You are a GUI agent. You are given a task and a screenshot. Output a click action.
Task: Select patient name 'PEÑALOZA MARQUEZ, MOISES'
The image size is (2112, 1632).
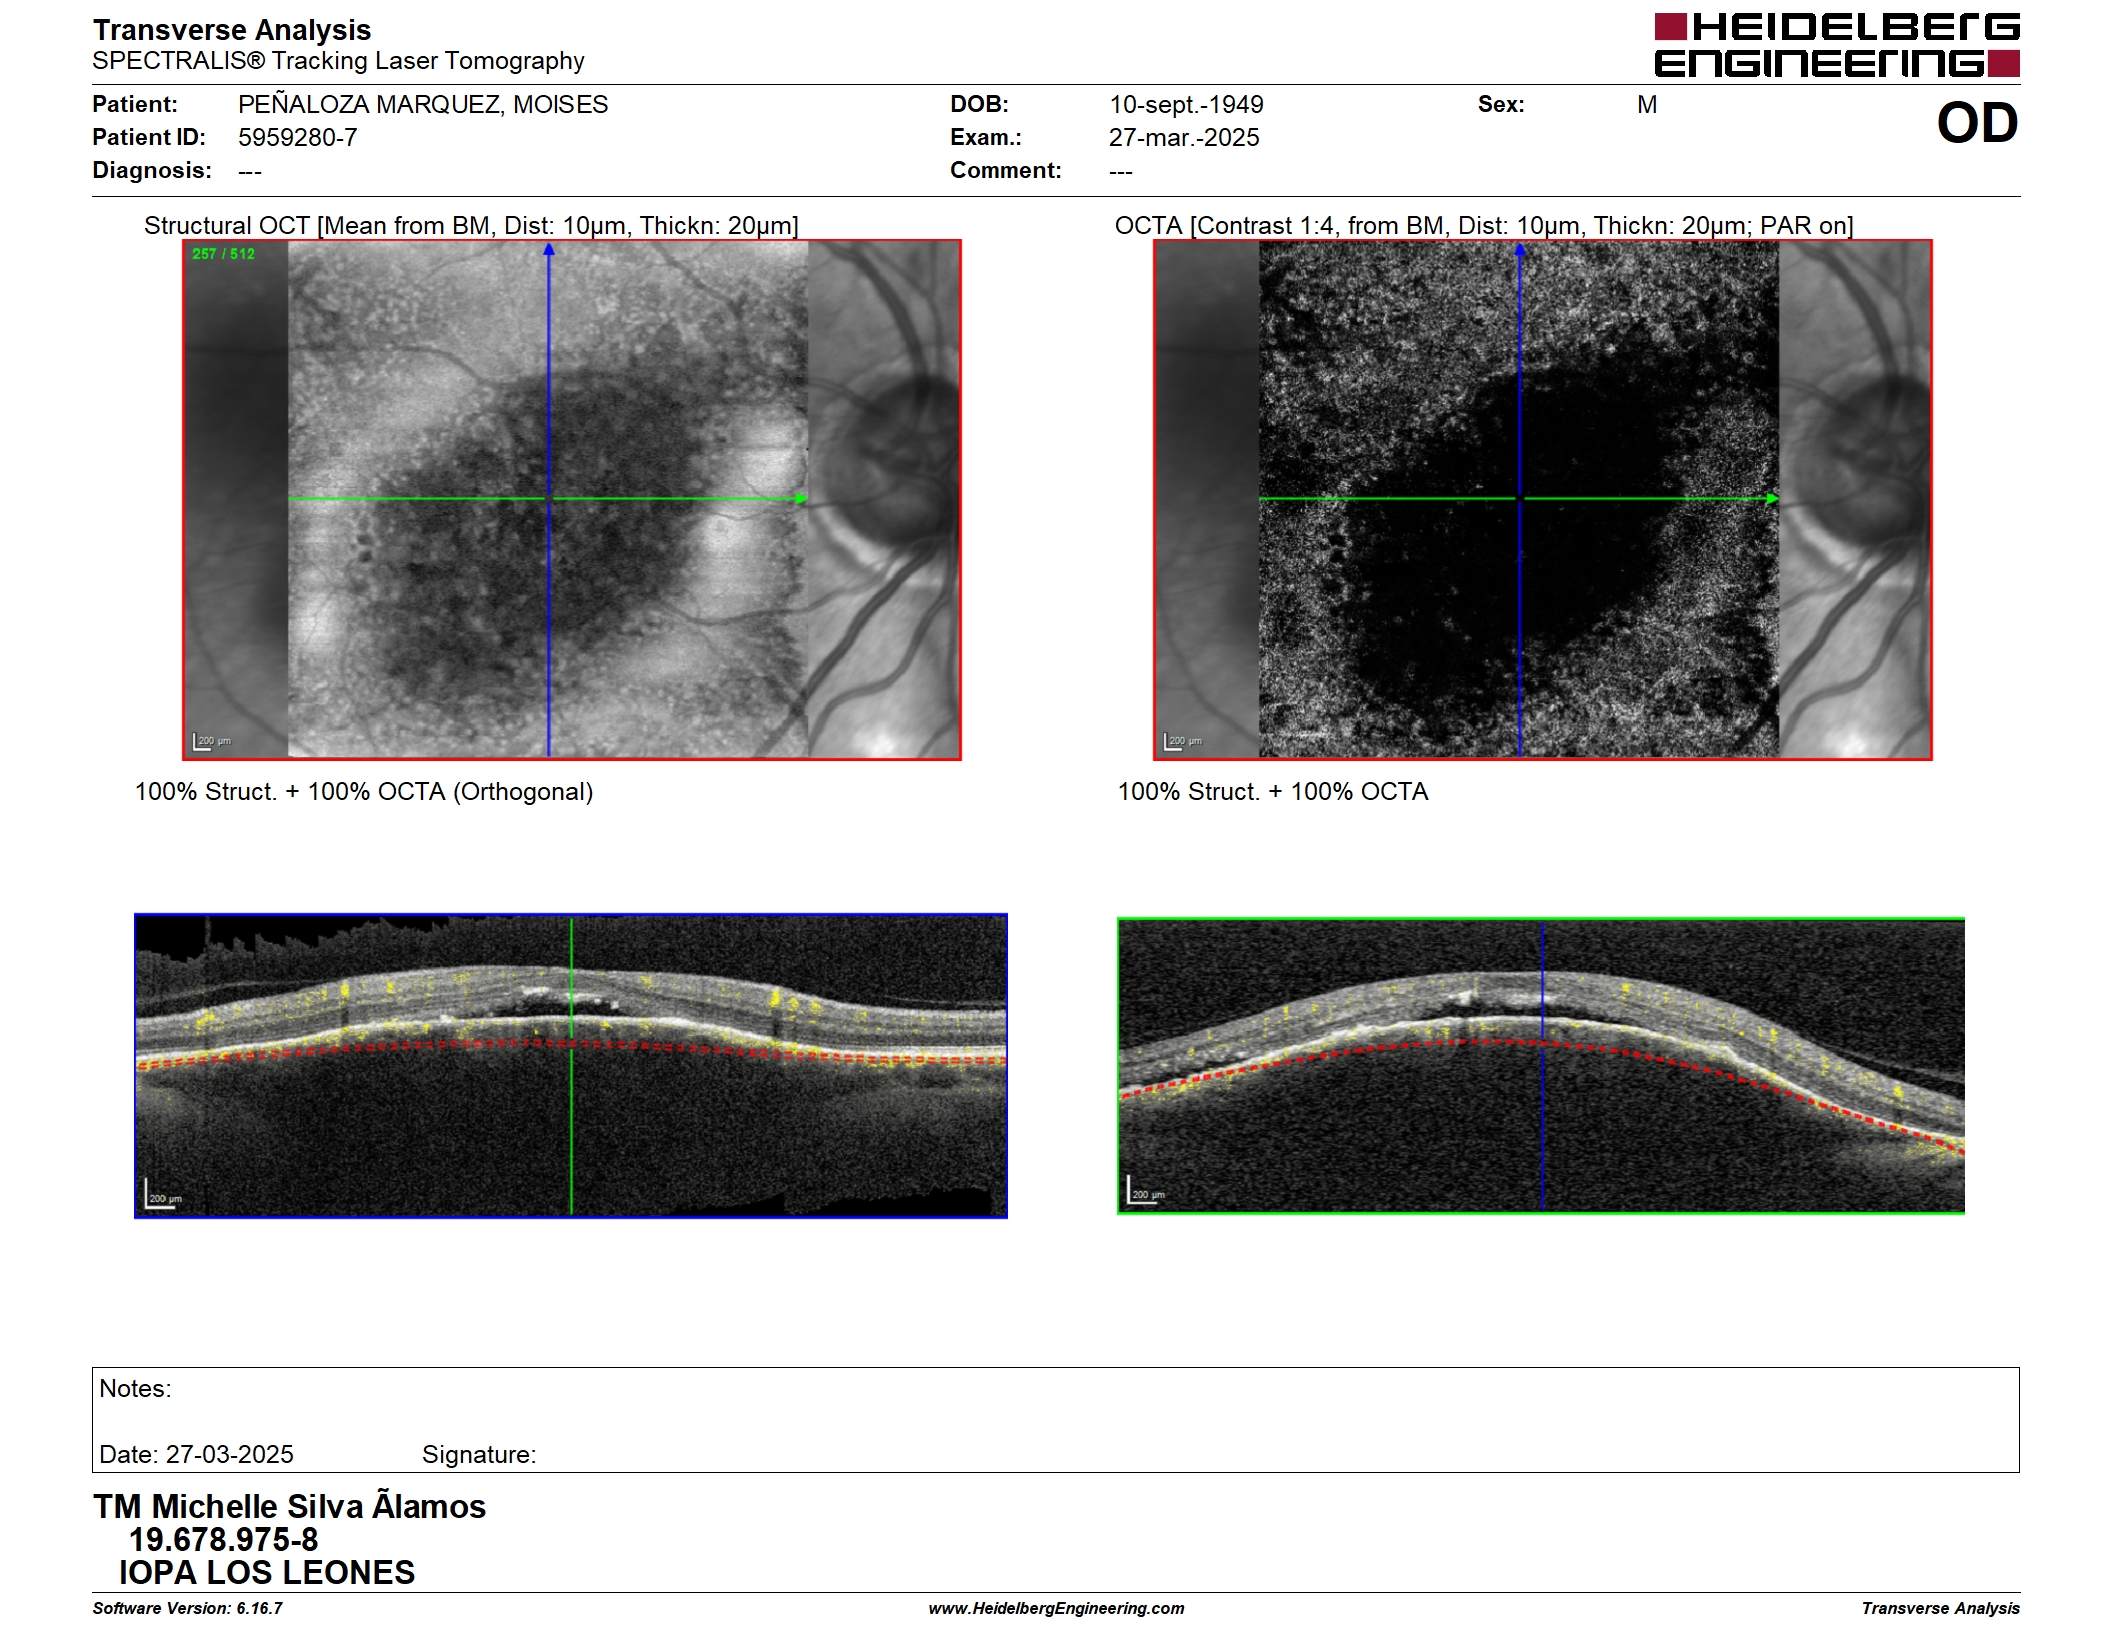pyautogui.click(x=423, y=105)
